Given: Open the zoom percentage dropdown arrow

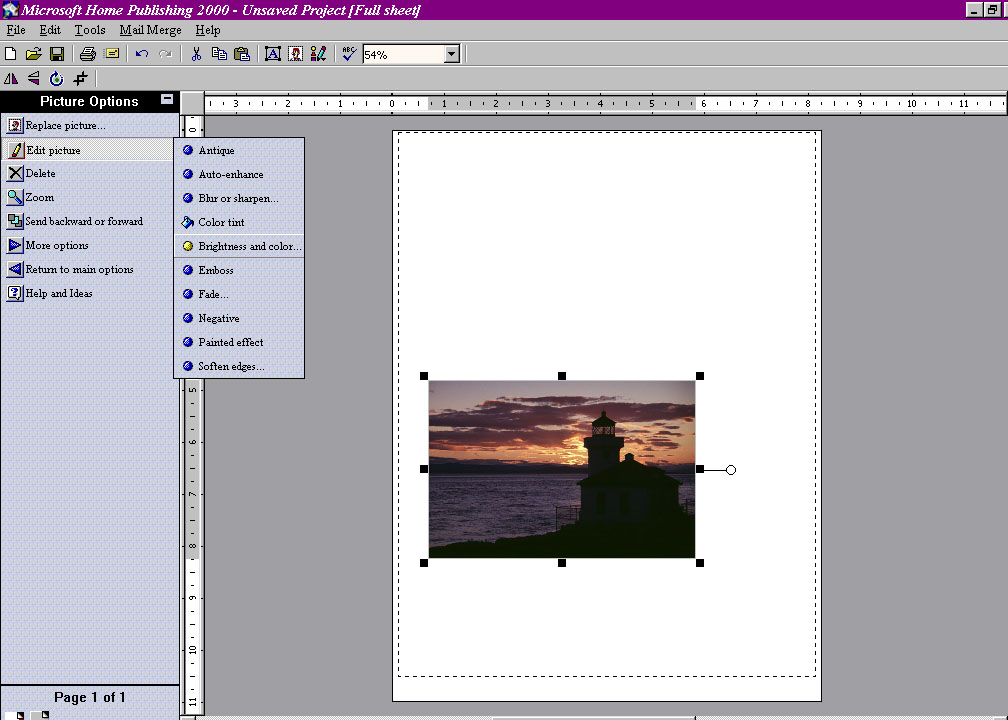Looking at the screenshot, I should (451, 55).
